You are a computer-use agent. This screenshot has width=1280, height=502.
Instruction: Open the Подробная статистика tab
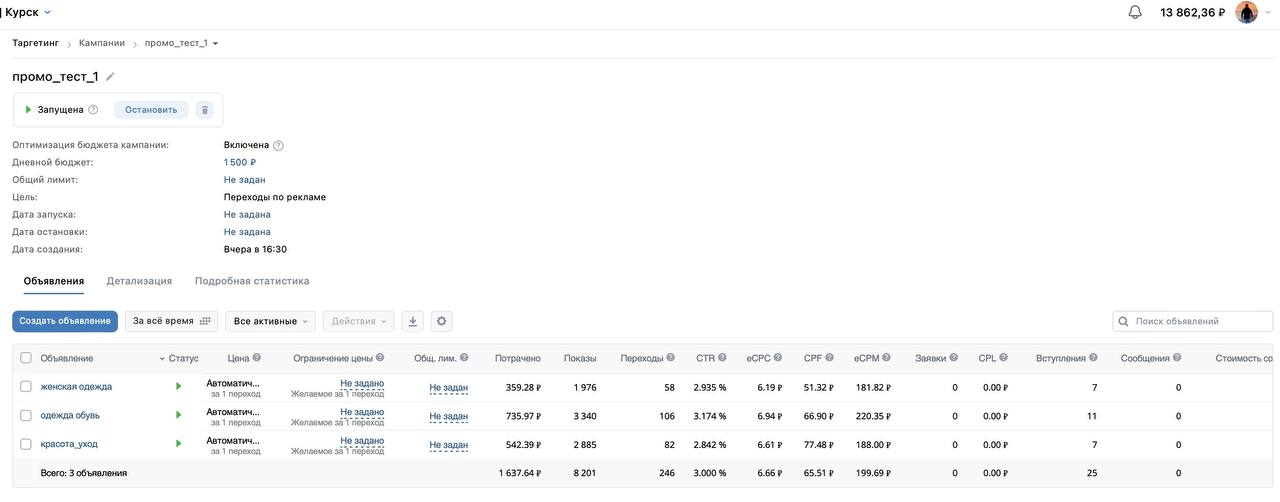[x=252, y=281]
